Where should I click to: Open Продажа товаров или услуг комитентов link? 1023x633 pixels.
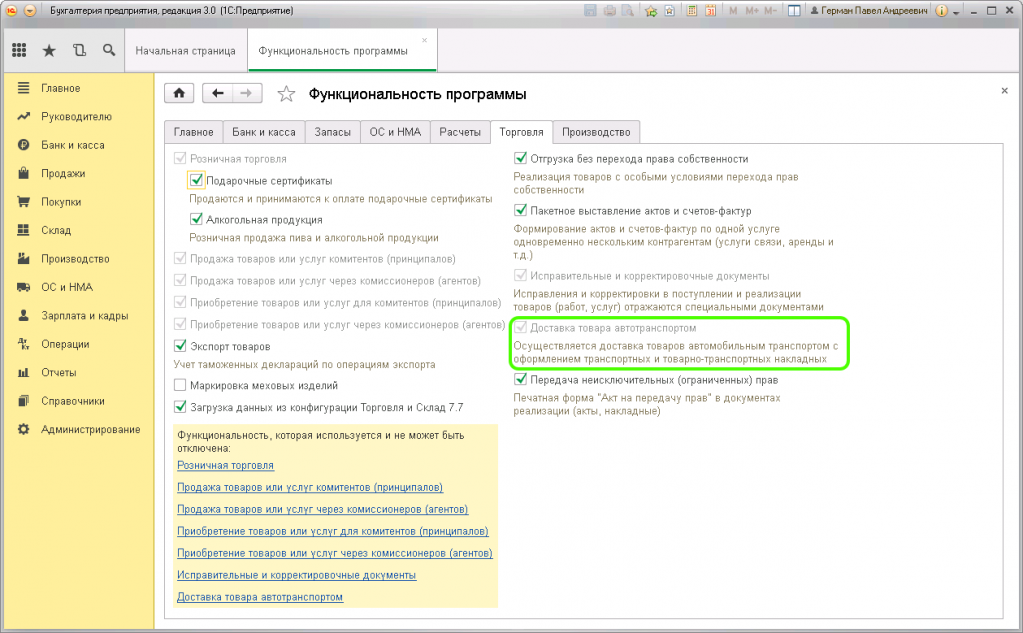point(310,487)
